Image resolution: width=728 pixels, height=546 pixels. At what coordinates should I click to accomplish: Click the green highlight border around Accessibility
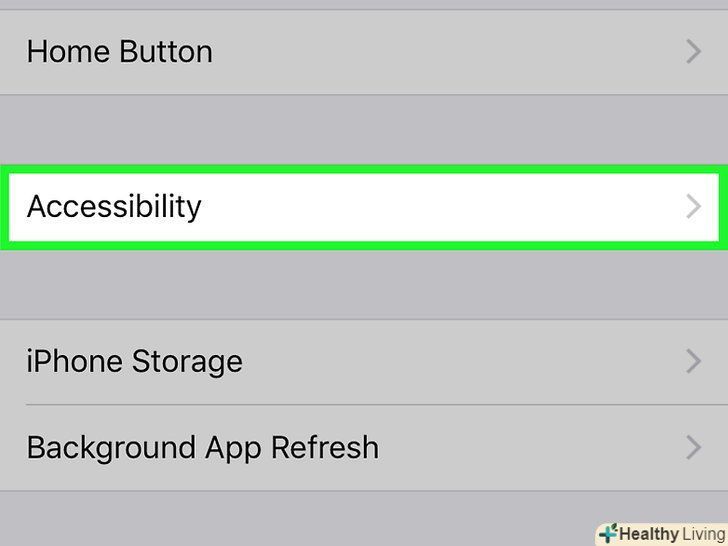[x=362, y=170]
